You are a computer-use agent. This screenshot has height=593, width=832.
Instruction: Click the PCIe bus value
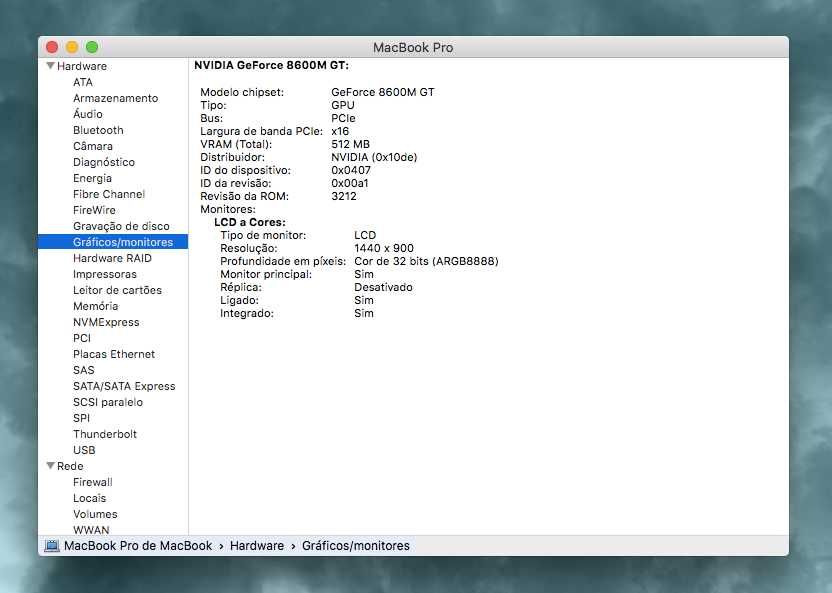tap(343, 118)
